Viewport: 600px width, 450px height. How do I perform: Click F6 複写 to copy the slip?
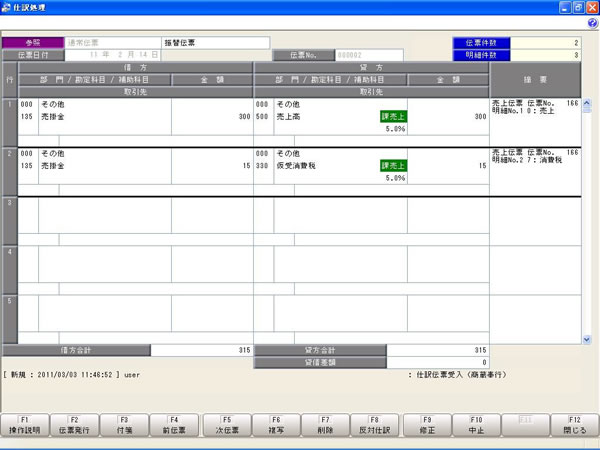pos(276,425)
